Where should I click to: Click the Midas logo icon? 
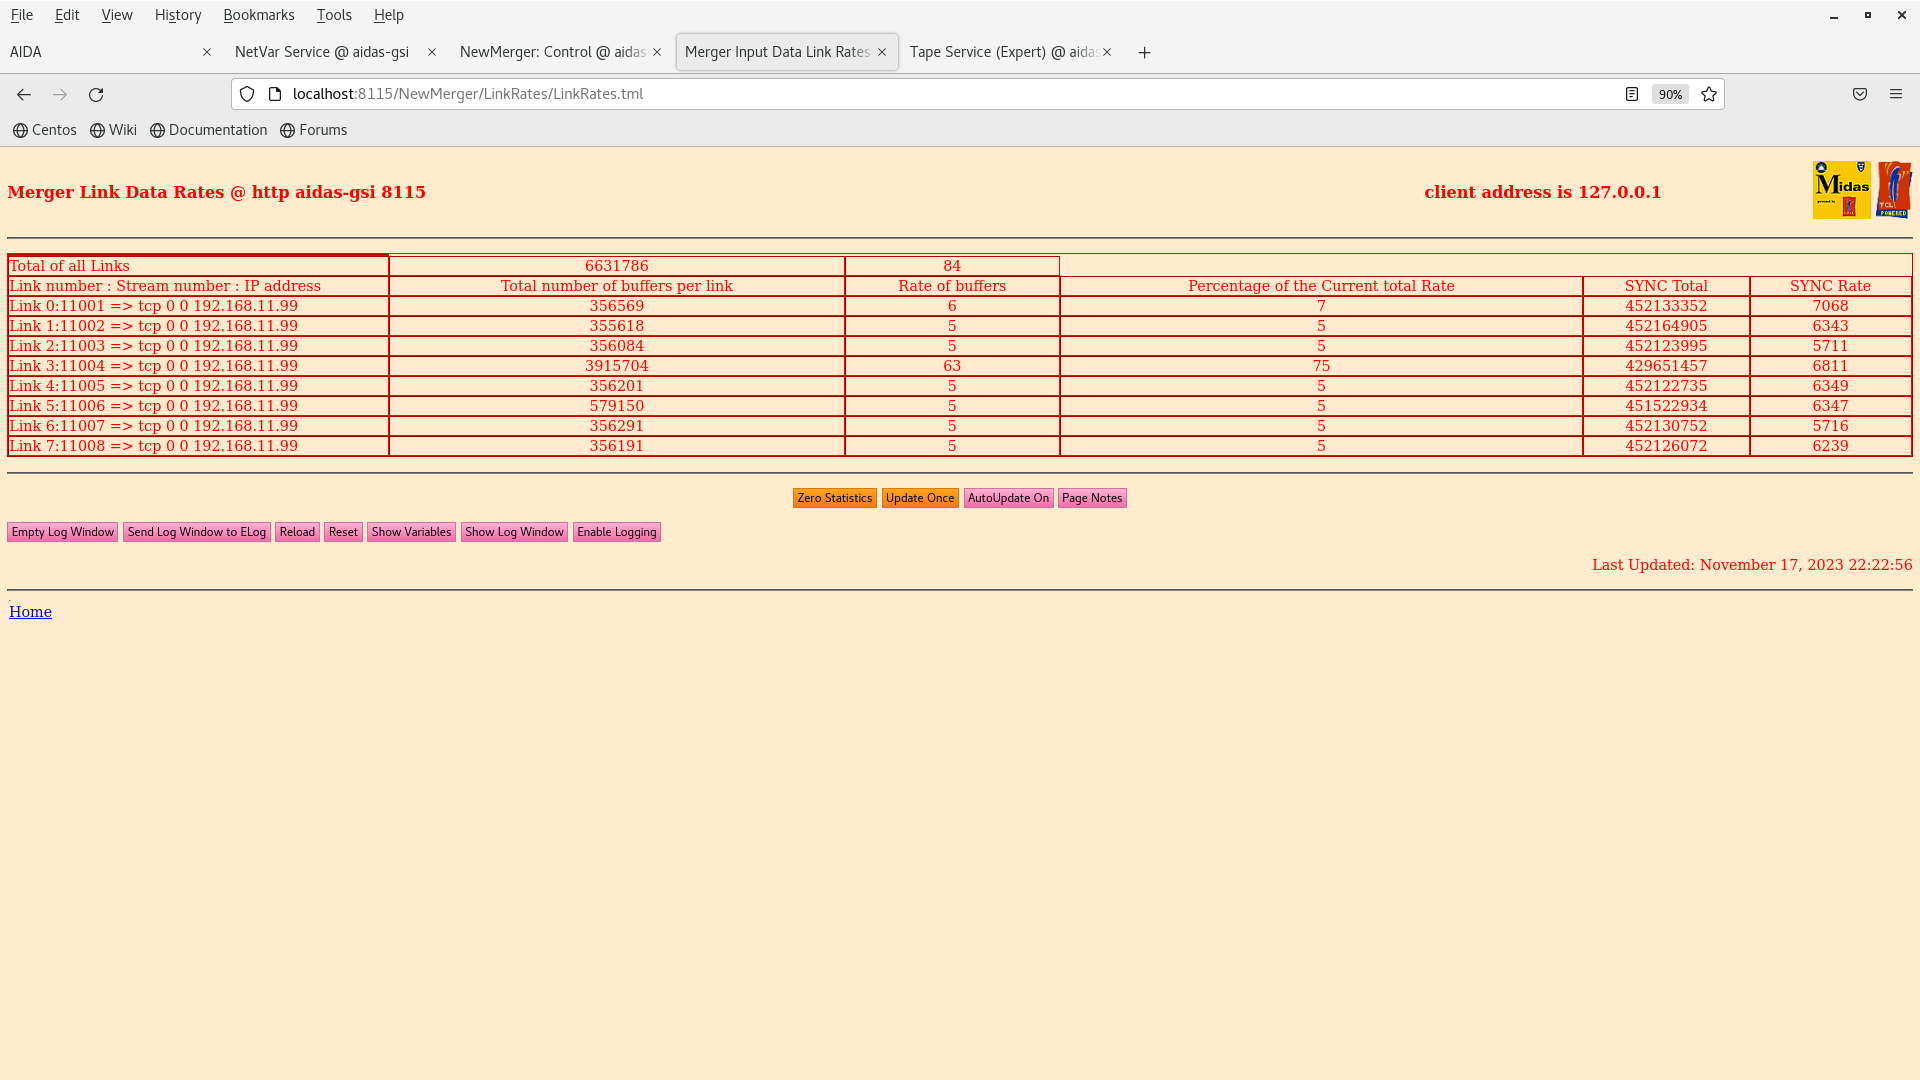(1841, 190)
